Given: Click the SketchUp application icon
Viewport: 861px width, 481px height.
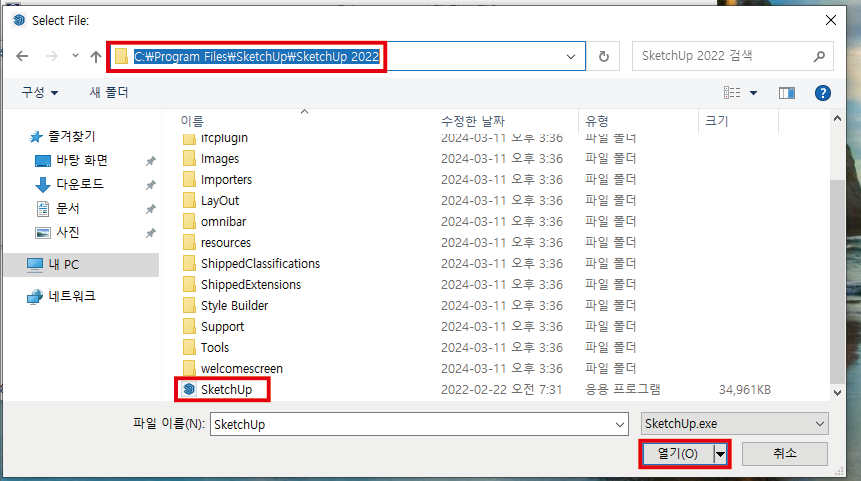Looking at the screenshot, I should [189, 389].
